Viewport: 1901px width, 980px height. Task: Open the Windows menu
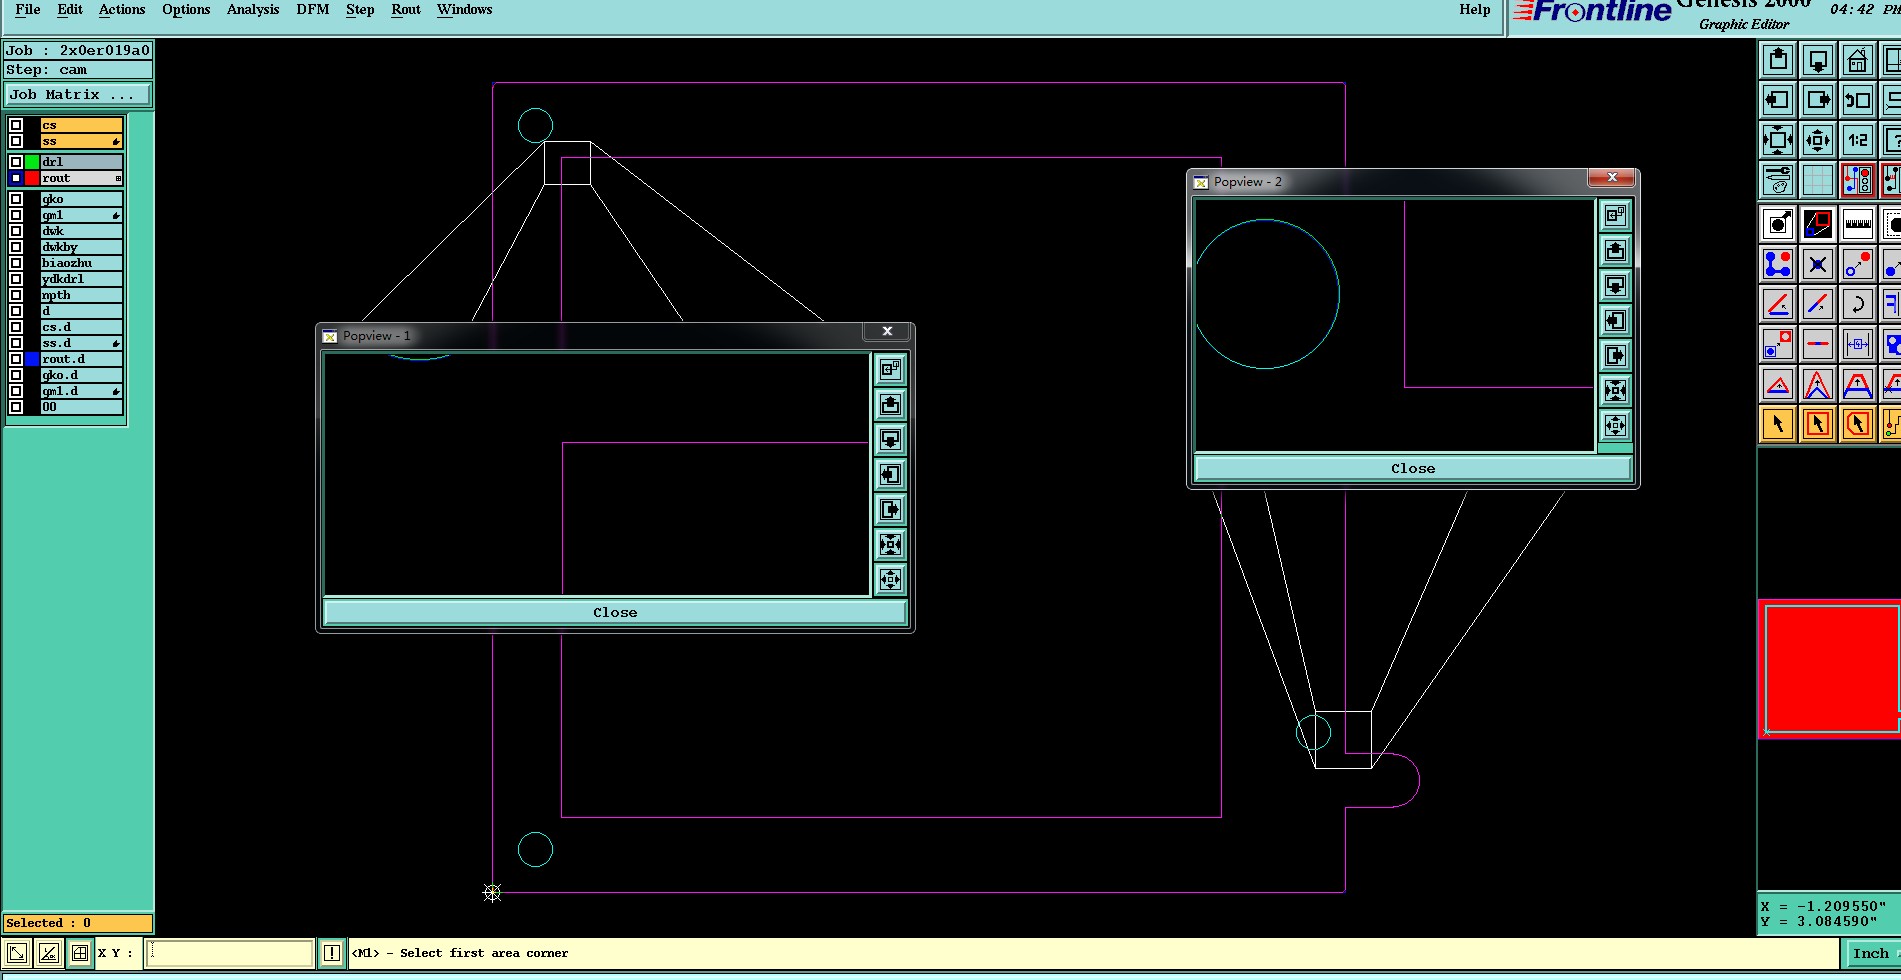[x=465, y=9]
